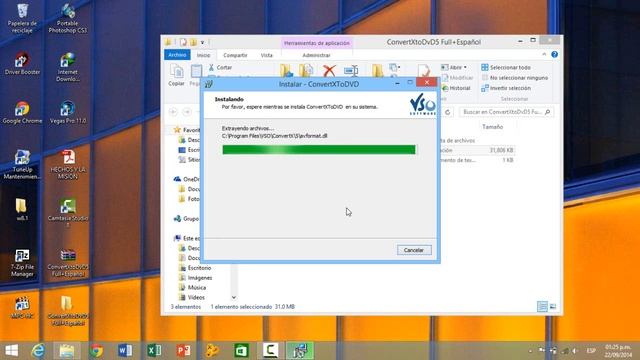Screen dimensions: 640x360
Task: Open the Archivo tab in File Explorer
Action: point(177,55)
